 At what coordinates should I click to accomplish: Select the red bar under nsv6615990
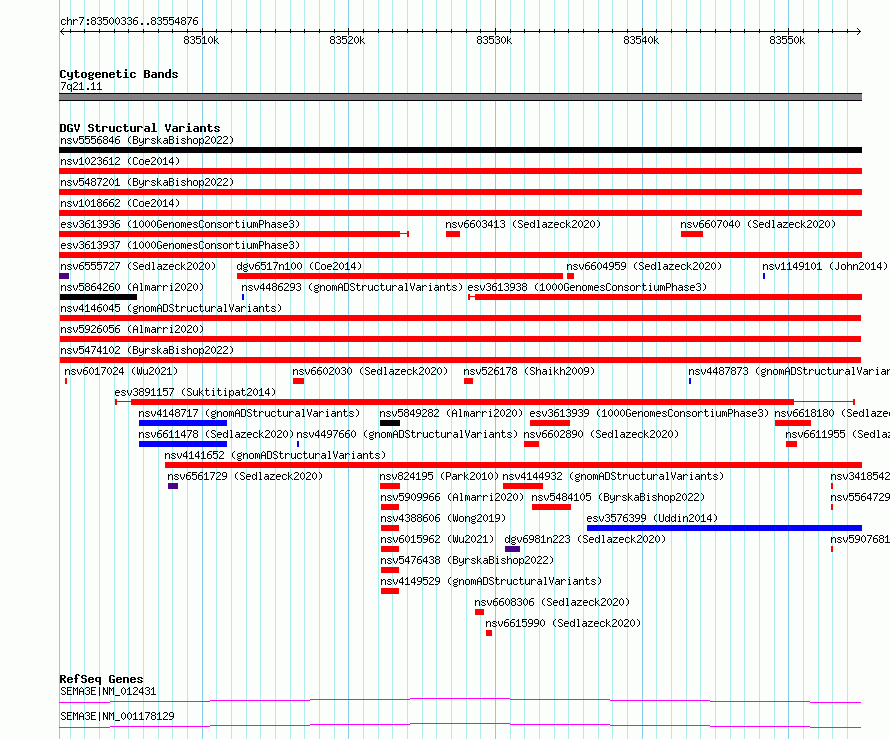(x=489, y=633)
